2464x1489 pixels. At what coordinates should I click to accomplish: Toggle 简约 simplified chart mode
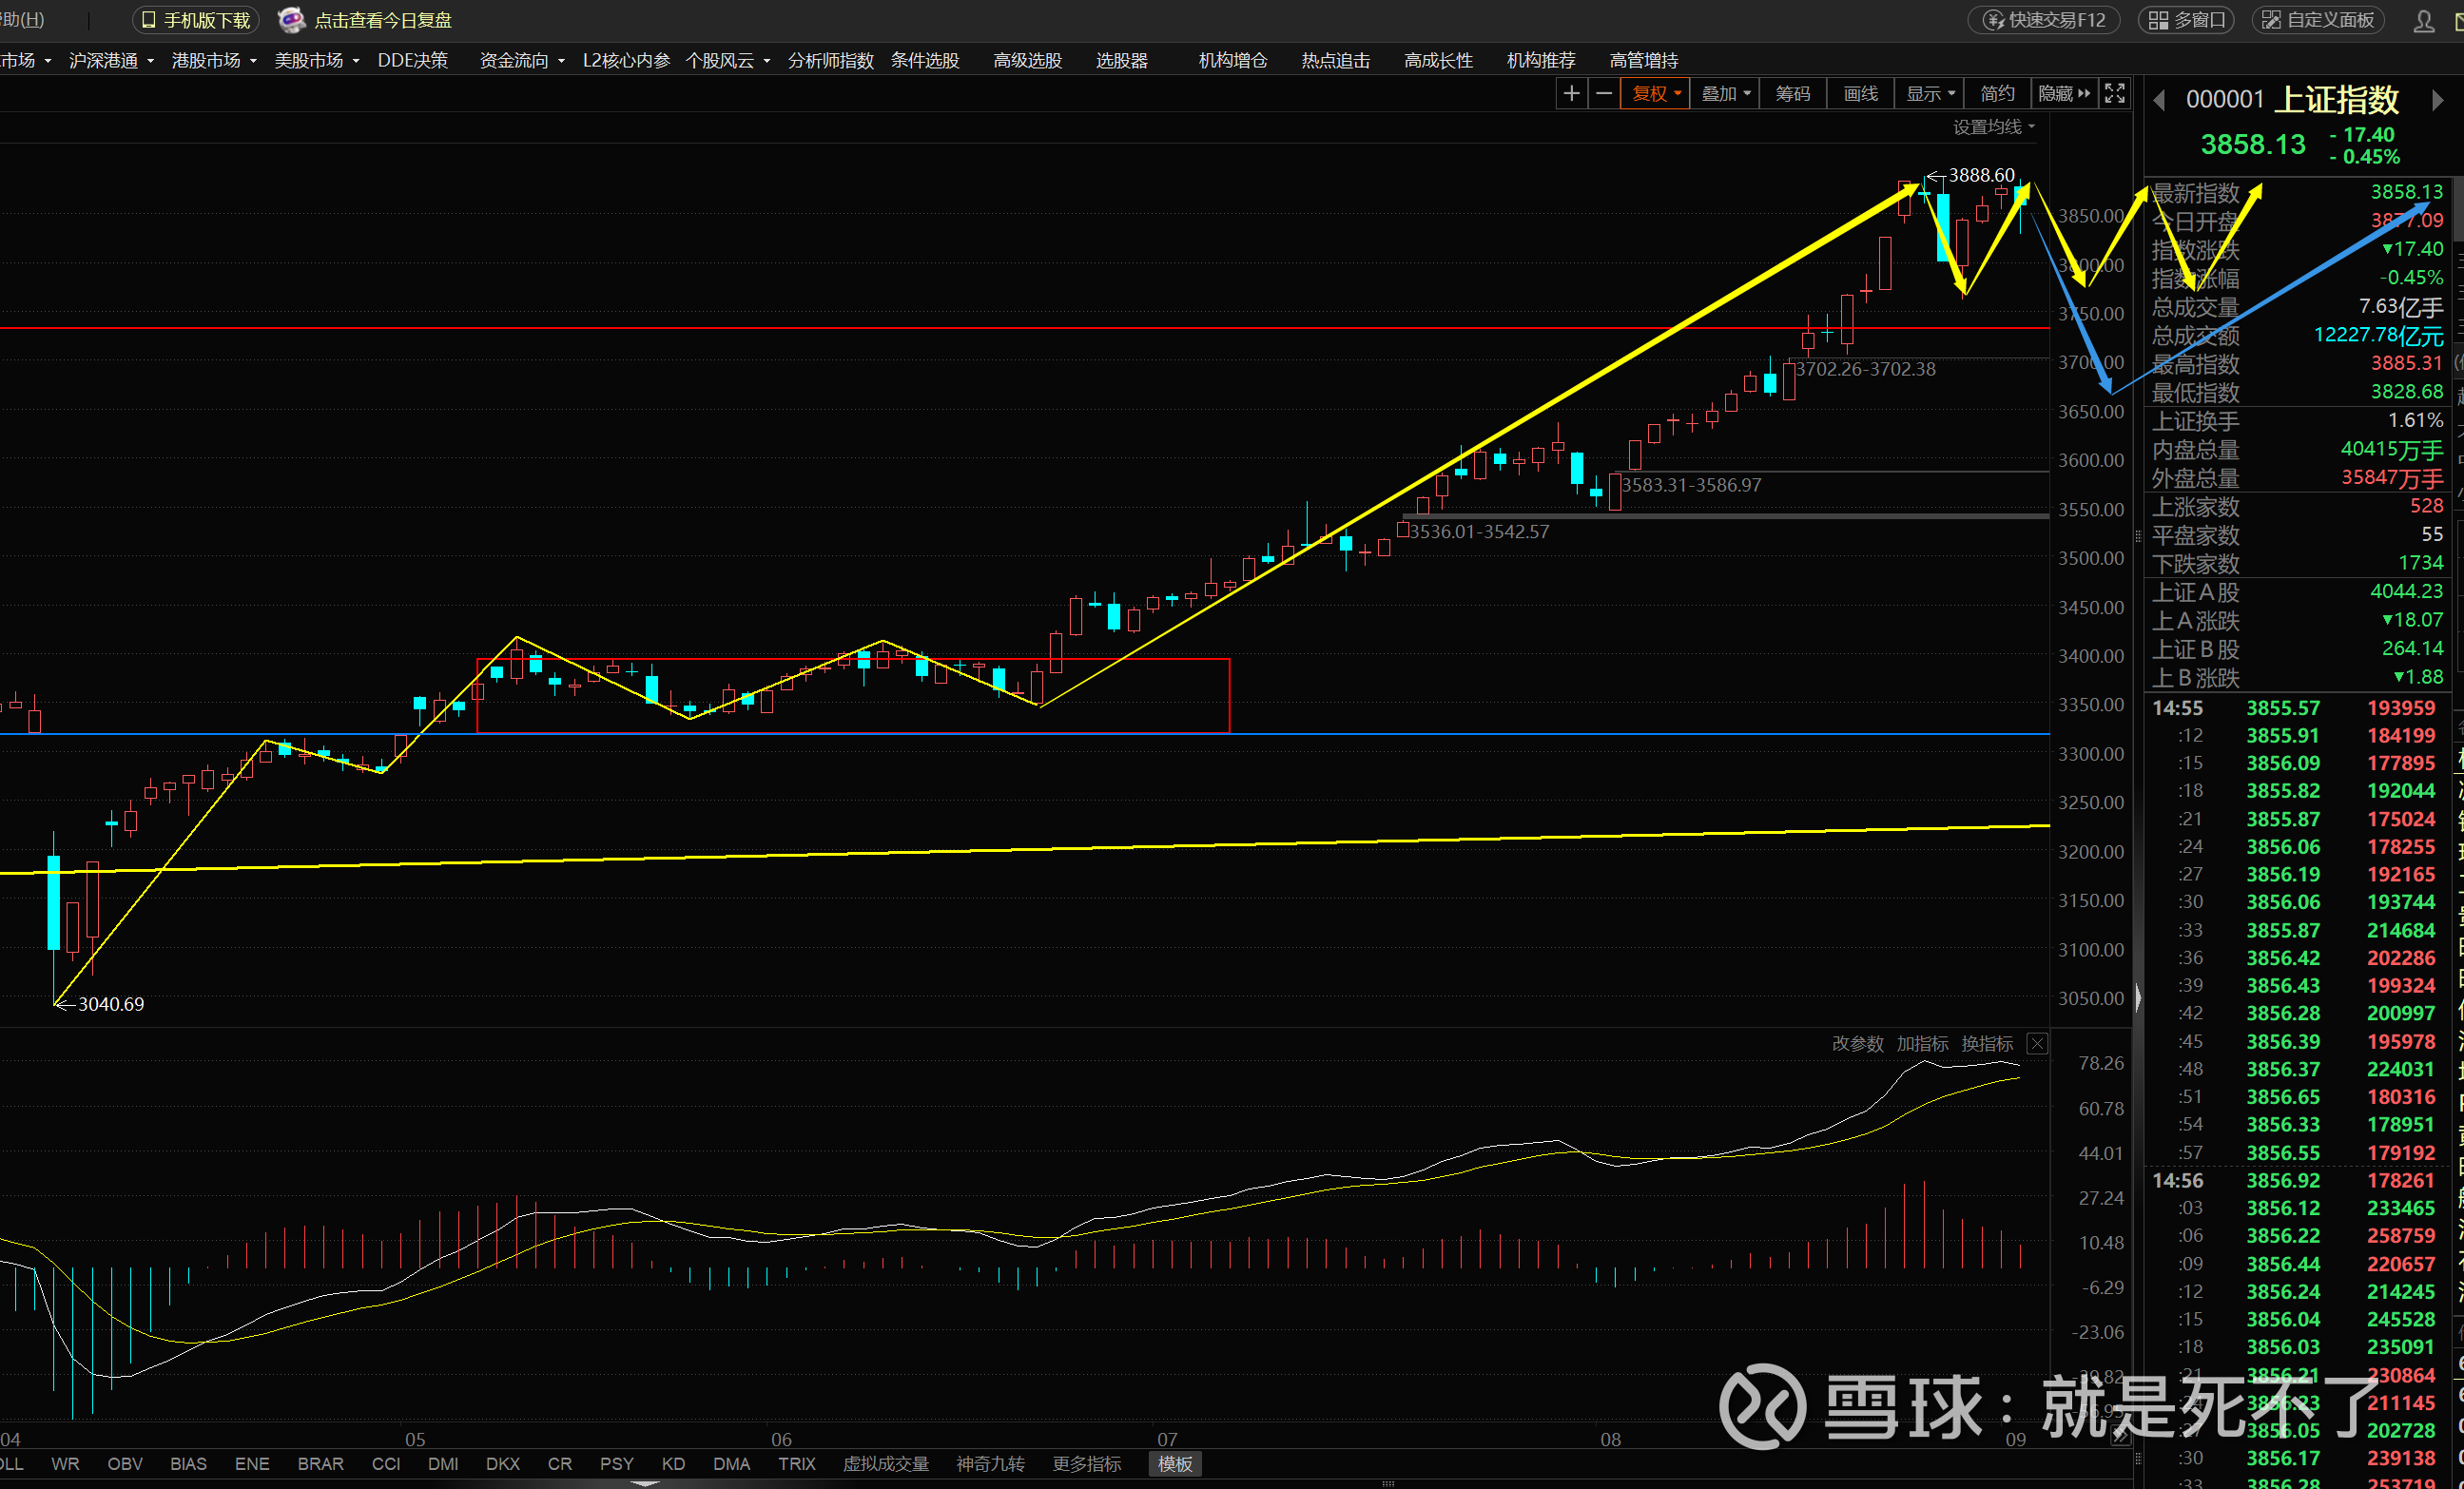coord(1997,94)
